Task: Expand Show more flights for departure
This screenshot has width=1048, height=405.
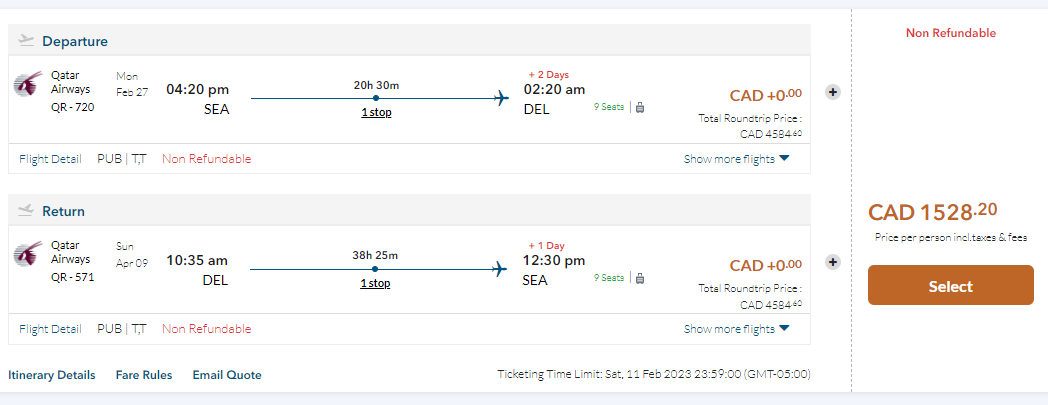Action: click(736, 159)
